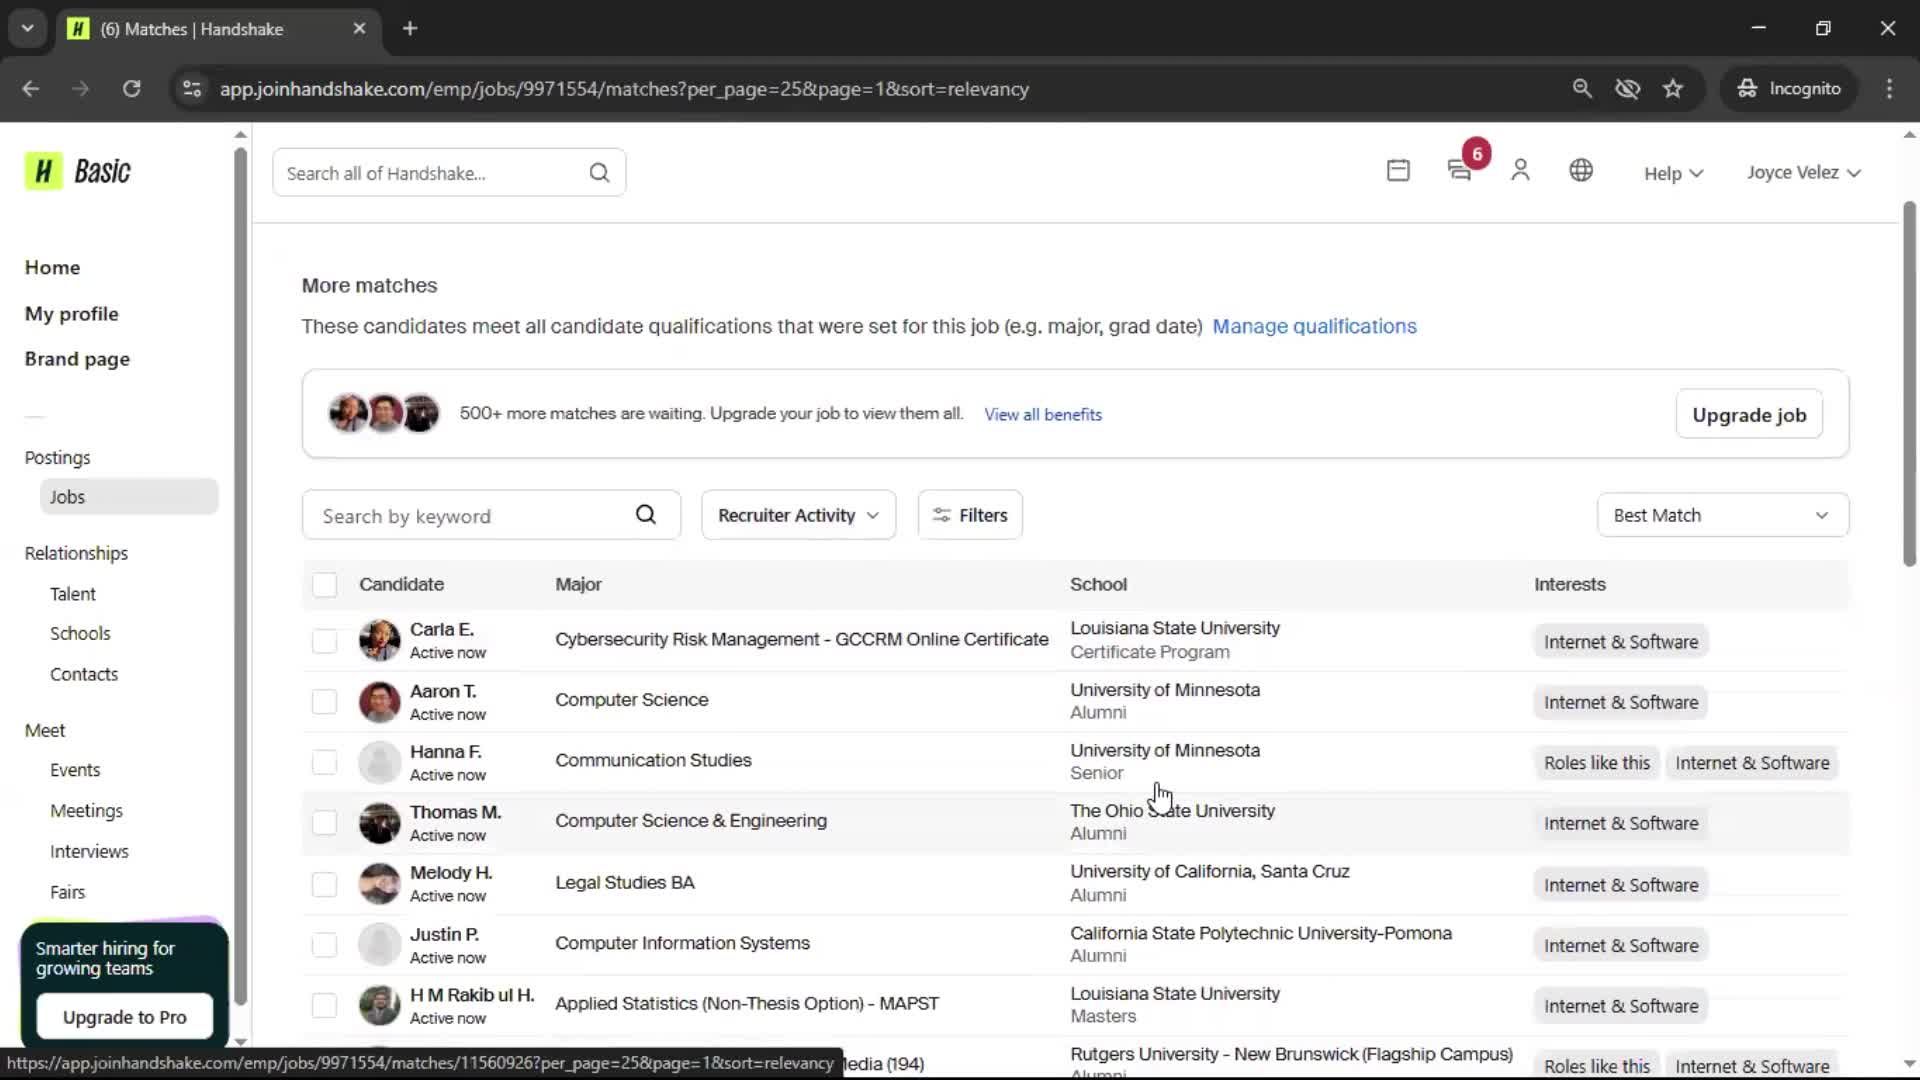
Task: Check the box for Carla E.
Action: (x=324, y=641)
